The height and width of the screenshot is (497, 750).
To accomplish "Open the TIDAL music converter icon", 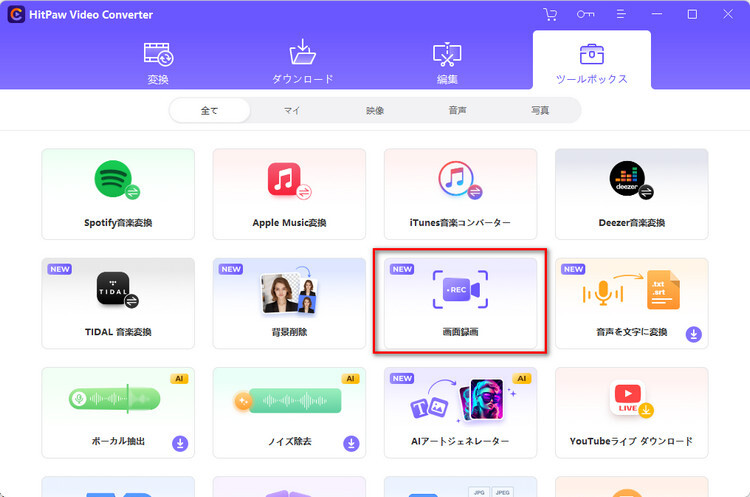I will pos(117,289).
